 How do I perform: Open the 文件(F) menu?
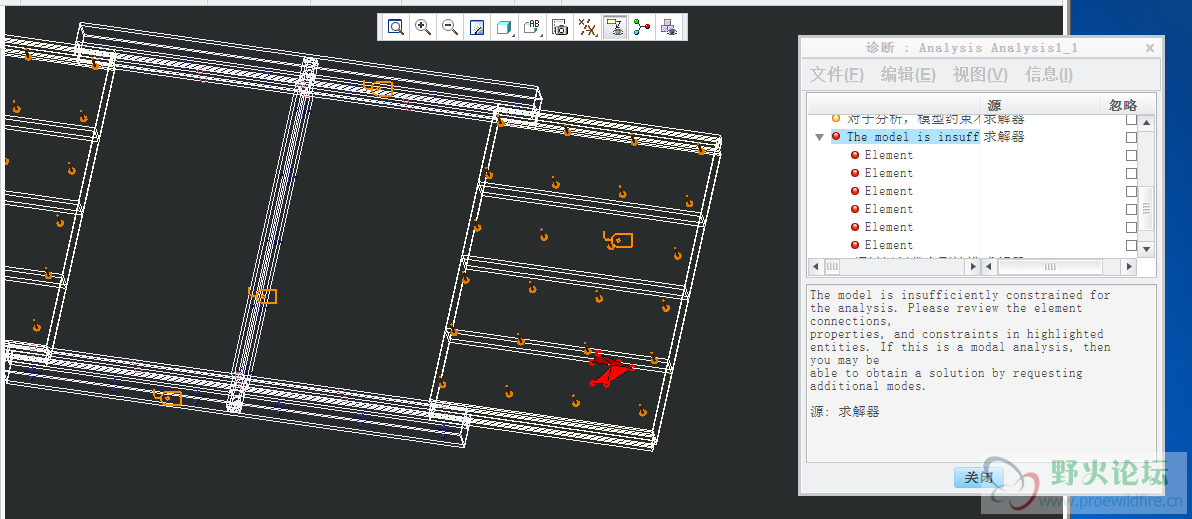(836, 75)
